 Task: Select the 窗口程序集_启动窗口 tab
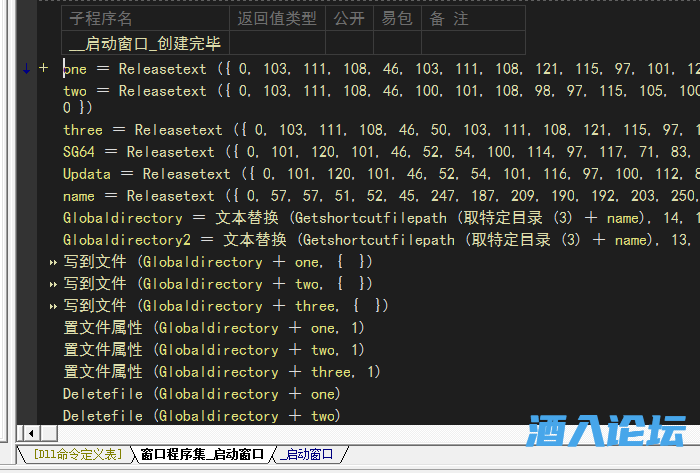pyautogui.click(x=201, y=455)
